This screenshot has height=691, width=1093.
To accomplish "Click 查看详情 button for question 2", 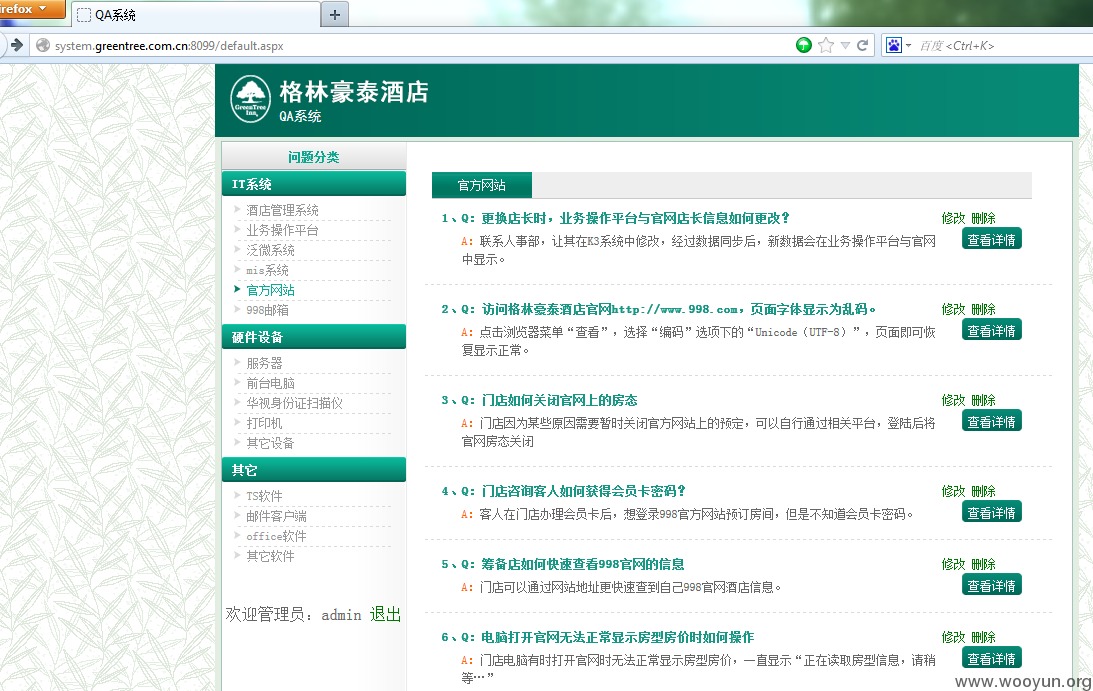I will pyautogui.click(x=991, y=331).
